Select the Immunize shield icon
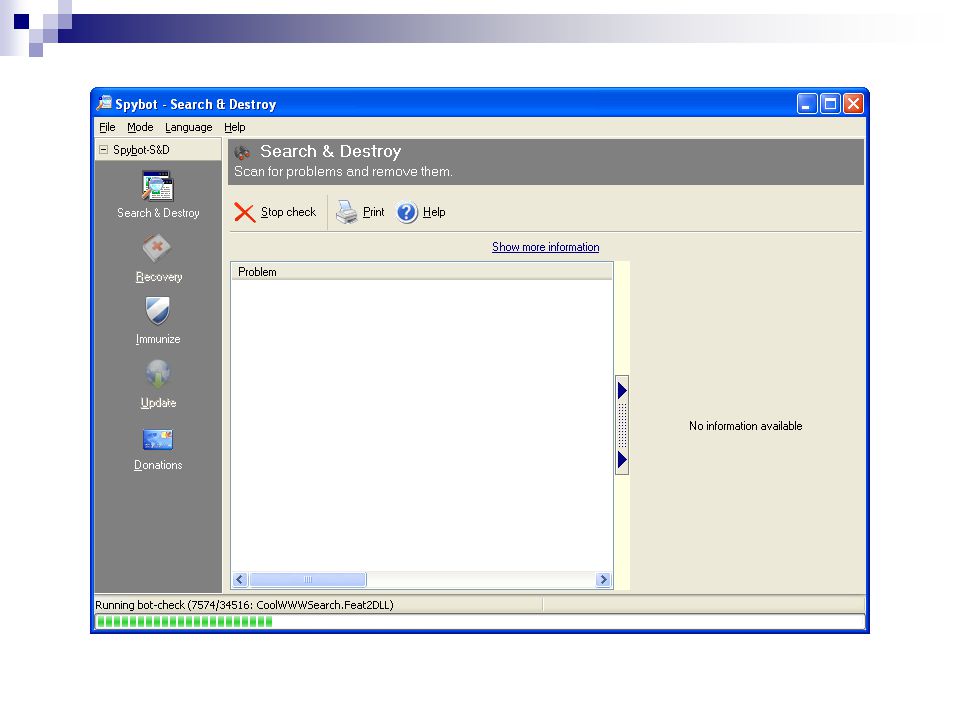The height and width of the screenshot is (720, 960). click(x=157, y=310)
